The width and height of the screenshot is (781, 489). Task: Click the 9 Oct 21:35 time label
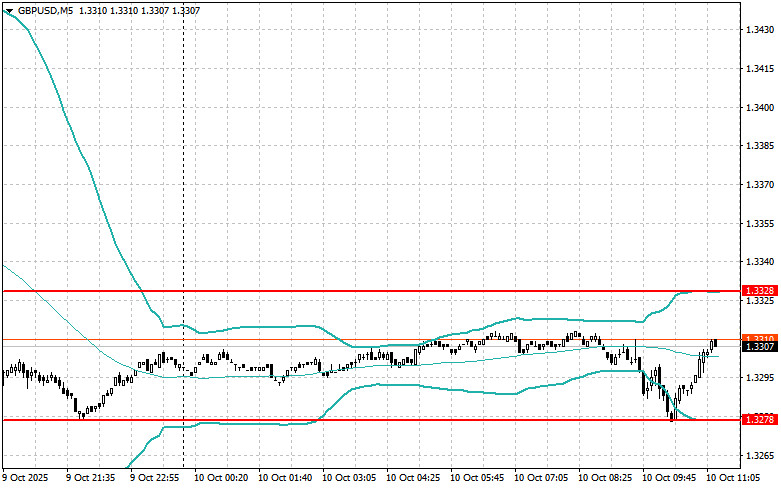pyautogui.click(x=91, y=478)
